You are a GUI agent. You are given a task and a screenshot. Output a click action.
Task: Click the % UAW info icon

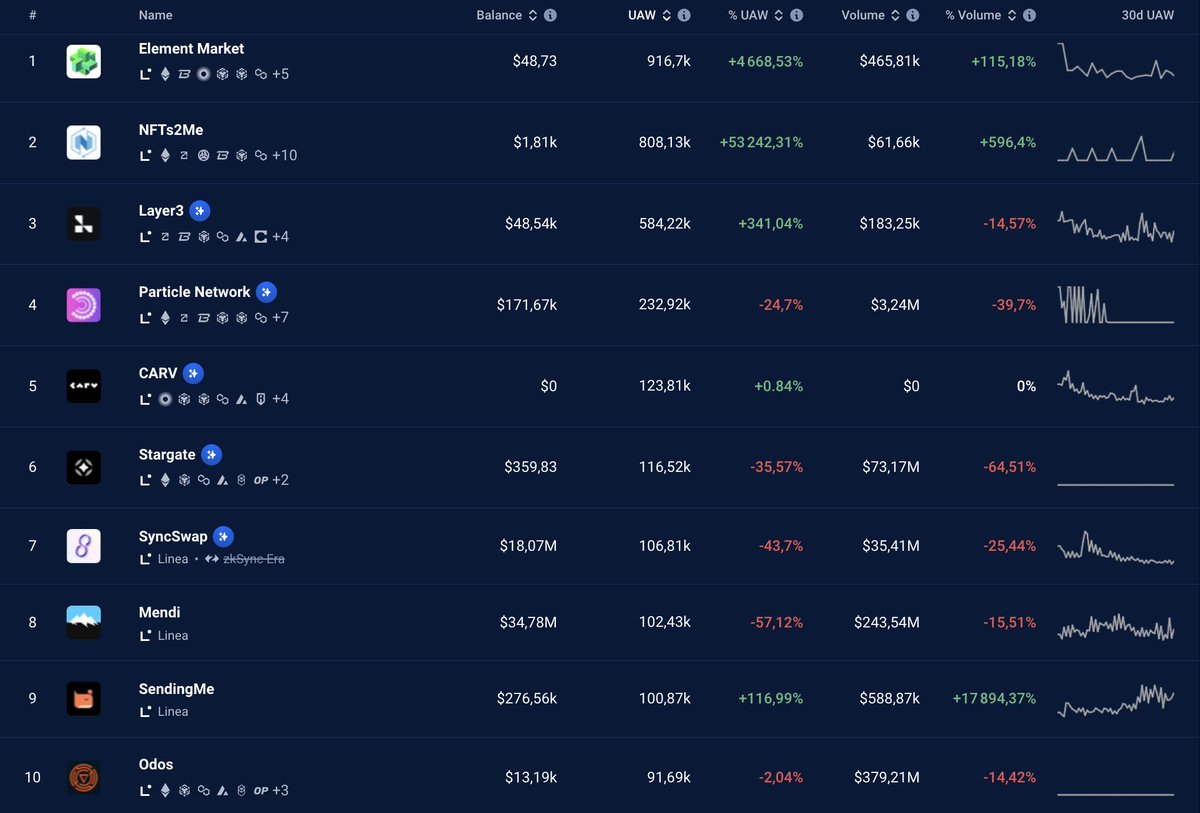pos(796,15)
